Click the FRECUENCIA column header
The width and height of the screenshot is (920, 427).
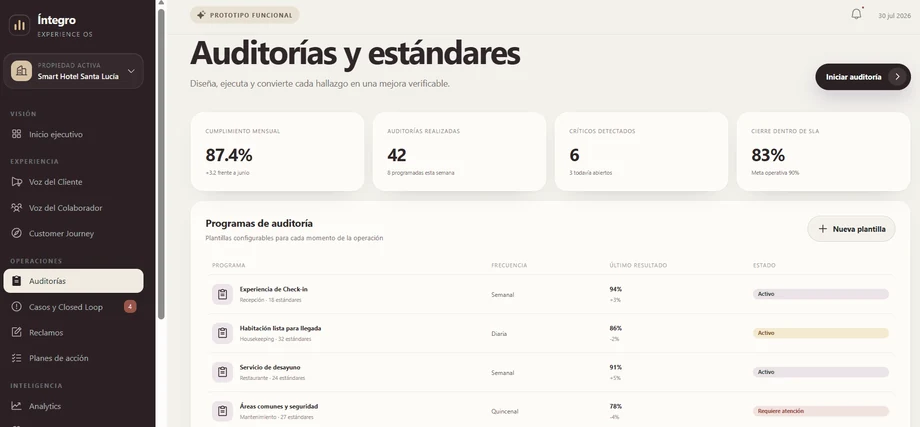[509, 266]
